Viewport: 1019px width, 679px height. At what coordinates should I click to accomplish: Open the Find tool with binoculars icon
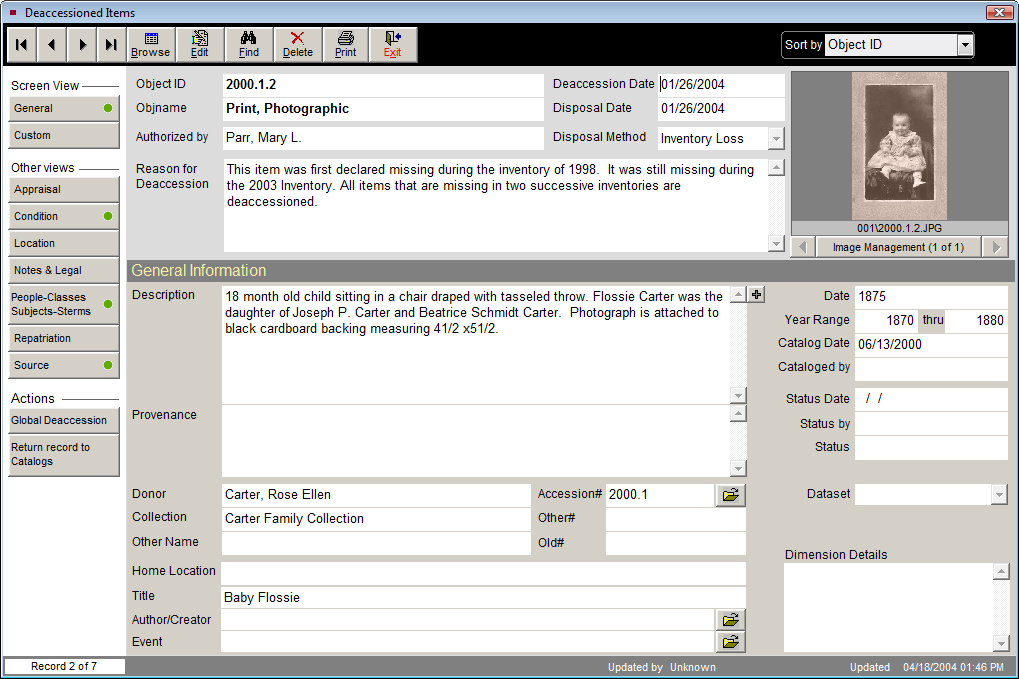(x=248, y=44)
